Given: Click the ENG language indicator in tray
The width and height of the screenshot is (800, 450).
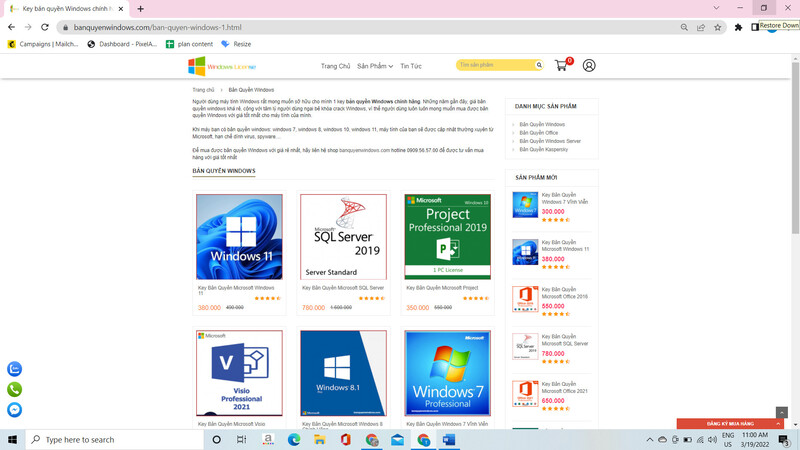Looking at the screenshot, I should click(728, 435).
